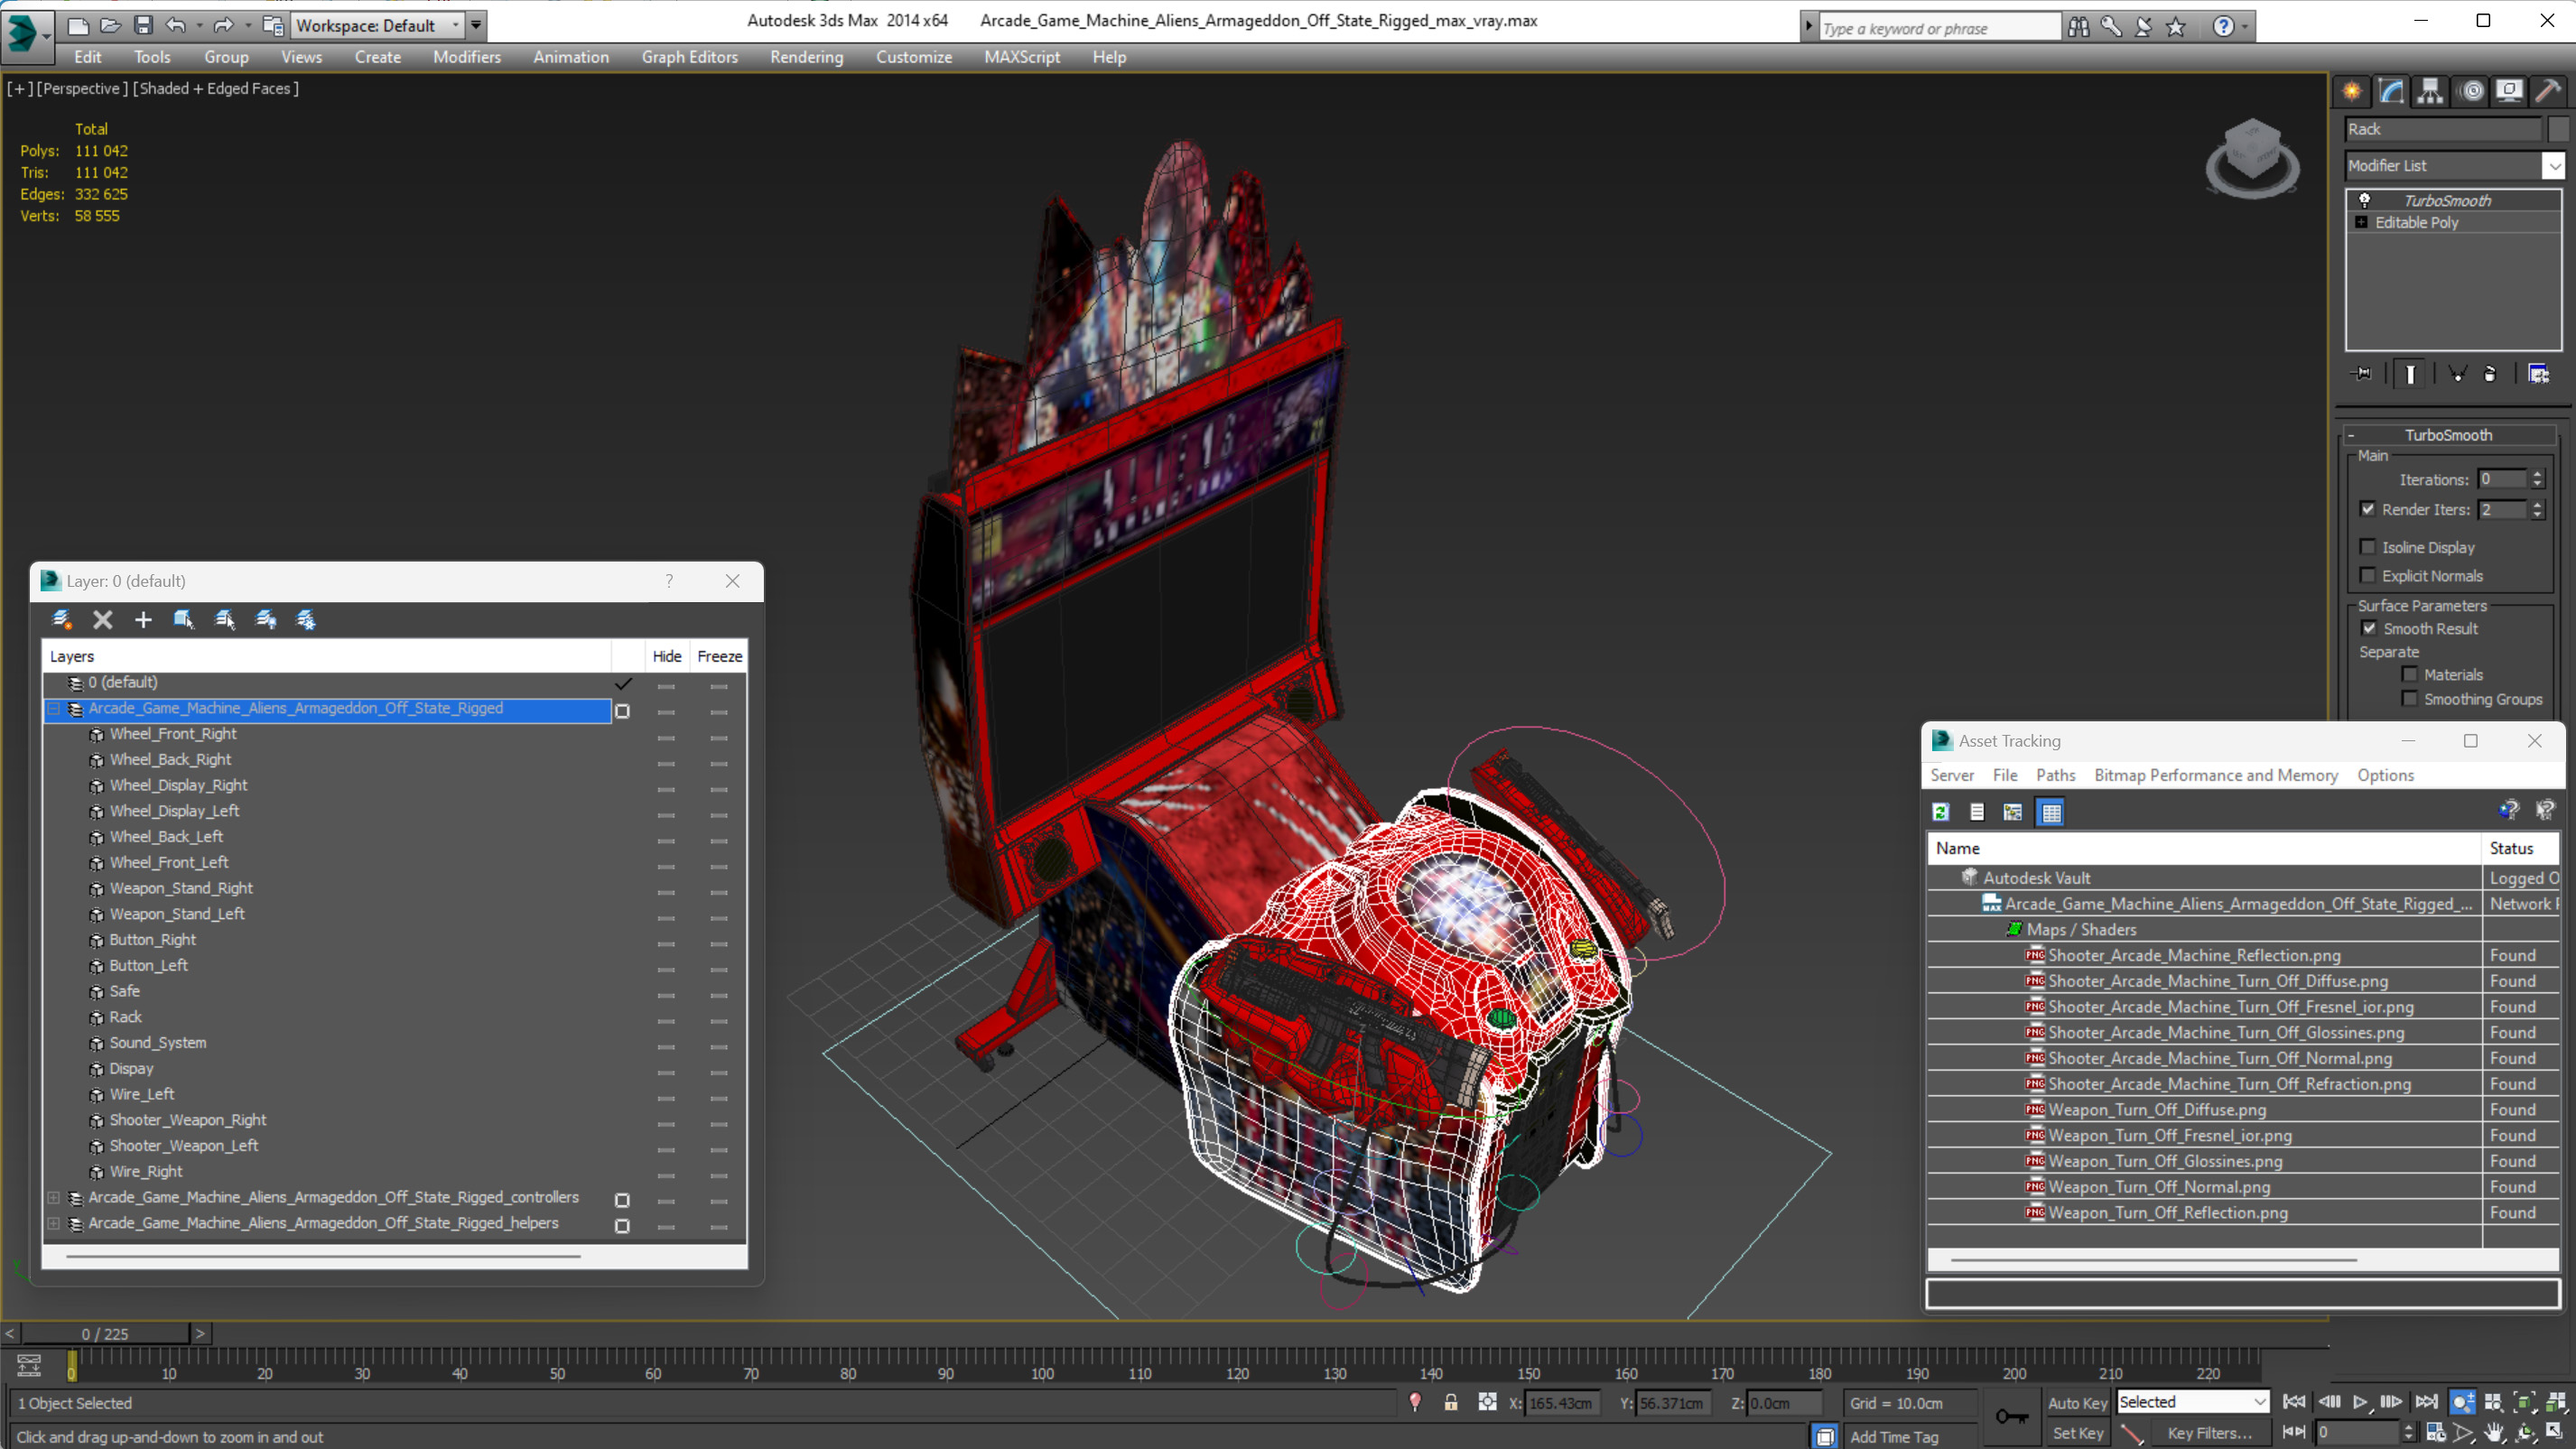Open the Rendering menu
The image size is (2576, 1449).
click(806, 57)
